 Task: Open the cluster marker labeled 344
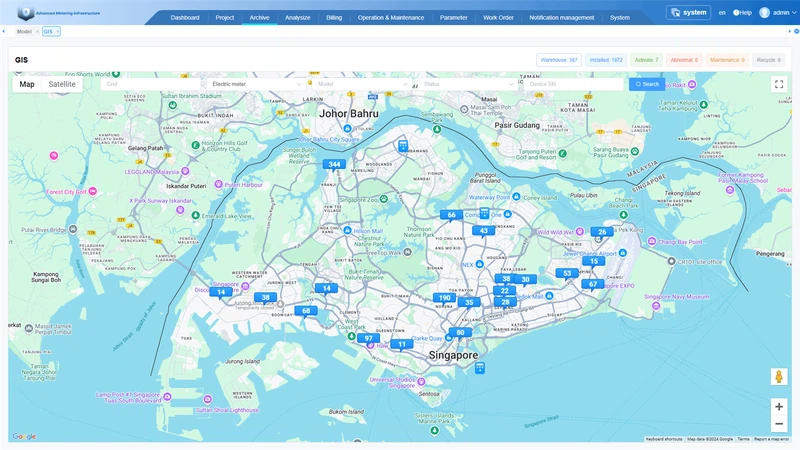coord(334,165)
